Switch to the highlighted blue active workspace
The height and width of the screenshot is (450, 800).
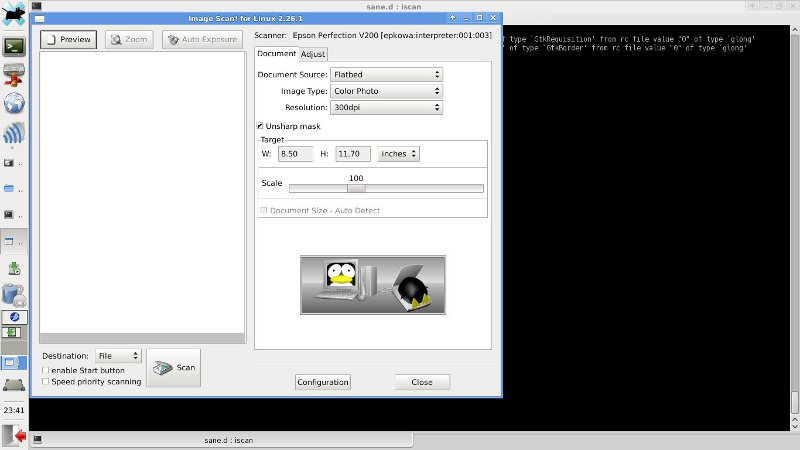14,363
